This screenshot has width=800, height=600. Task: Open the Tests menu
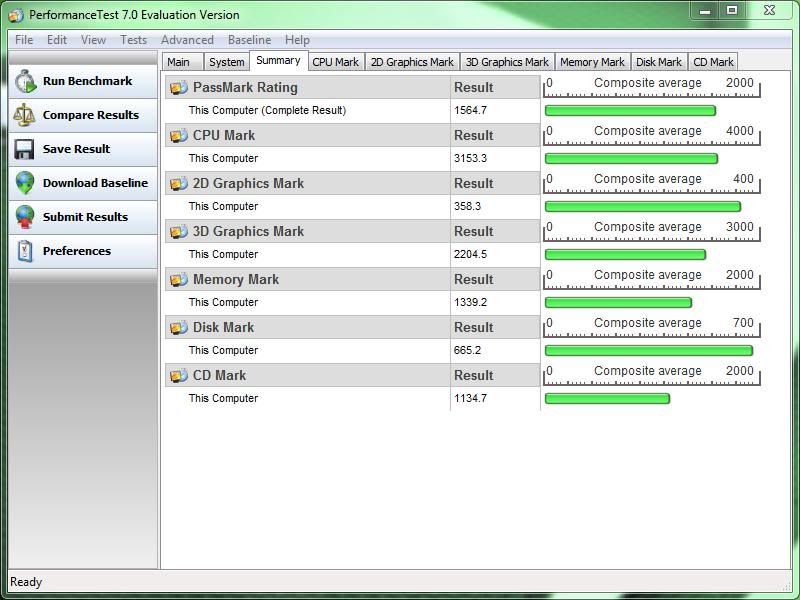133,40
